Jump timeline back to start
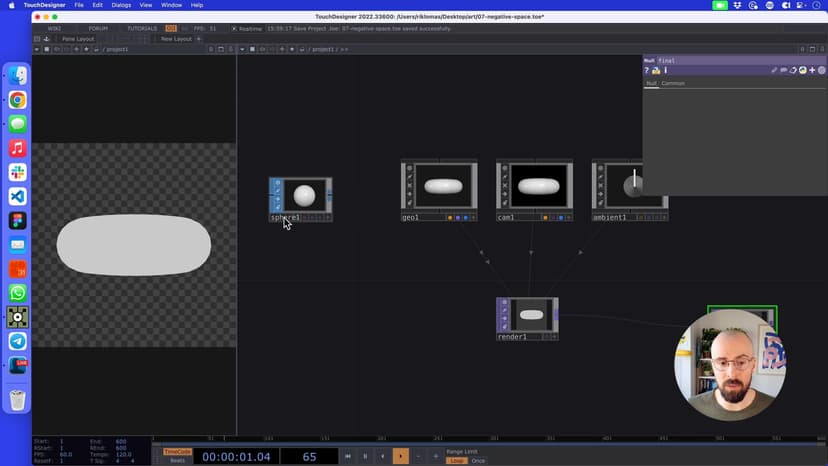This screenshot has height=466, width=828. (348, 456)
